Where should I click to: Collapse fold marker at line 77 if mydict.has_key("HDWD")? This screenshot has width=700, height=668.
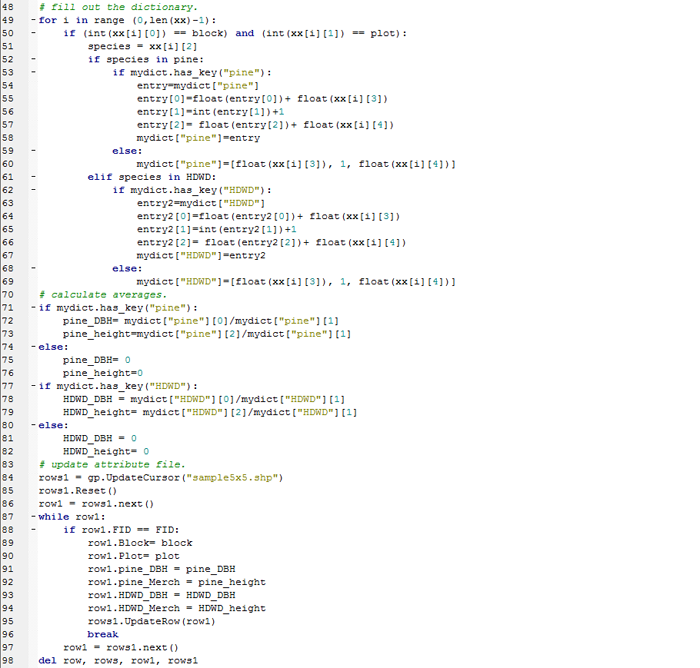coord(33,385)
